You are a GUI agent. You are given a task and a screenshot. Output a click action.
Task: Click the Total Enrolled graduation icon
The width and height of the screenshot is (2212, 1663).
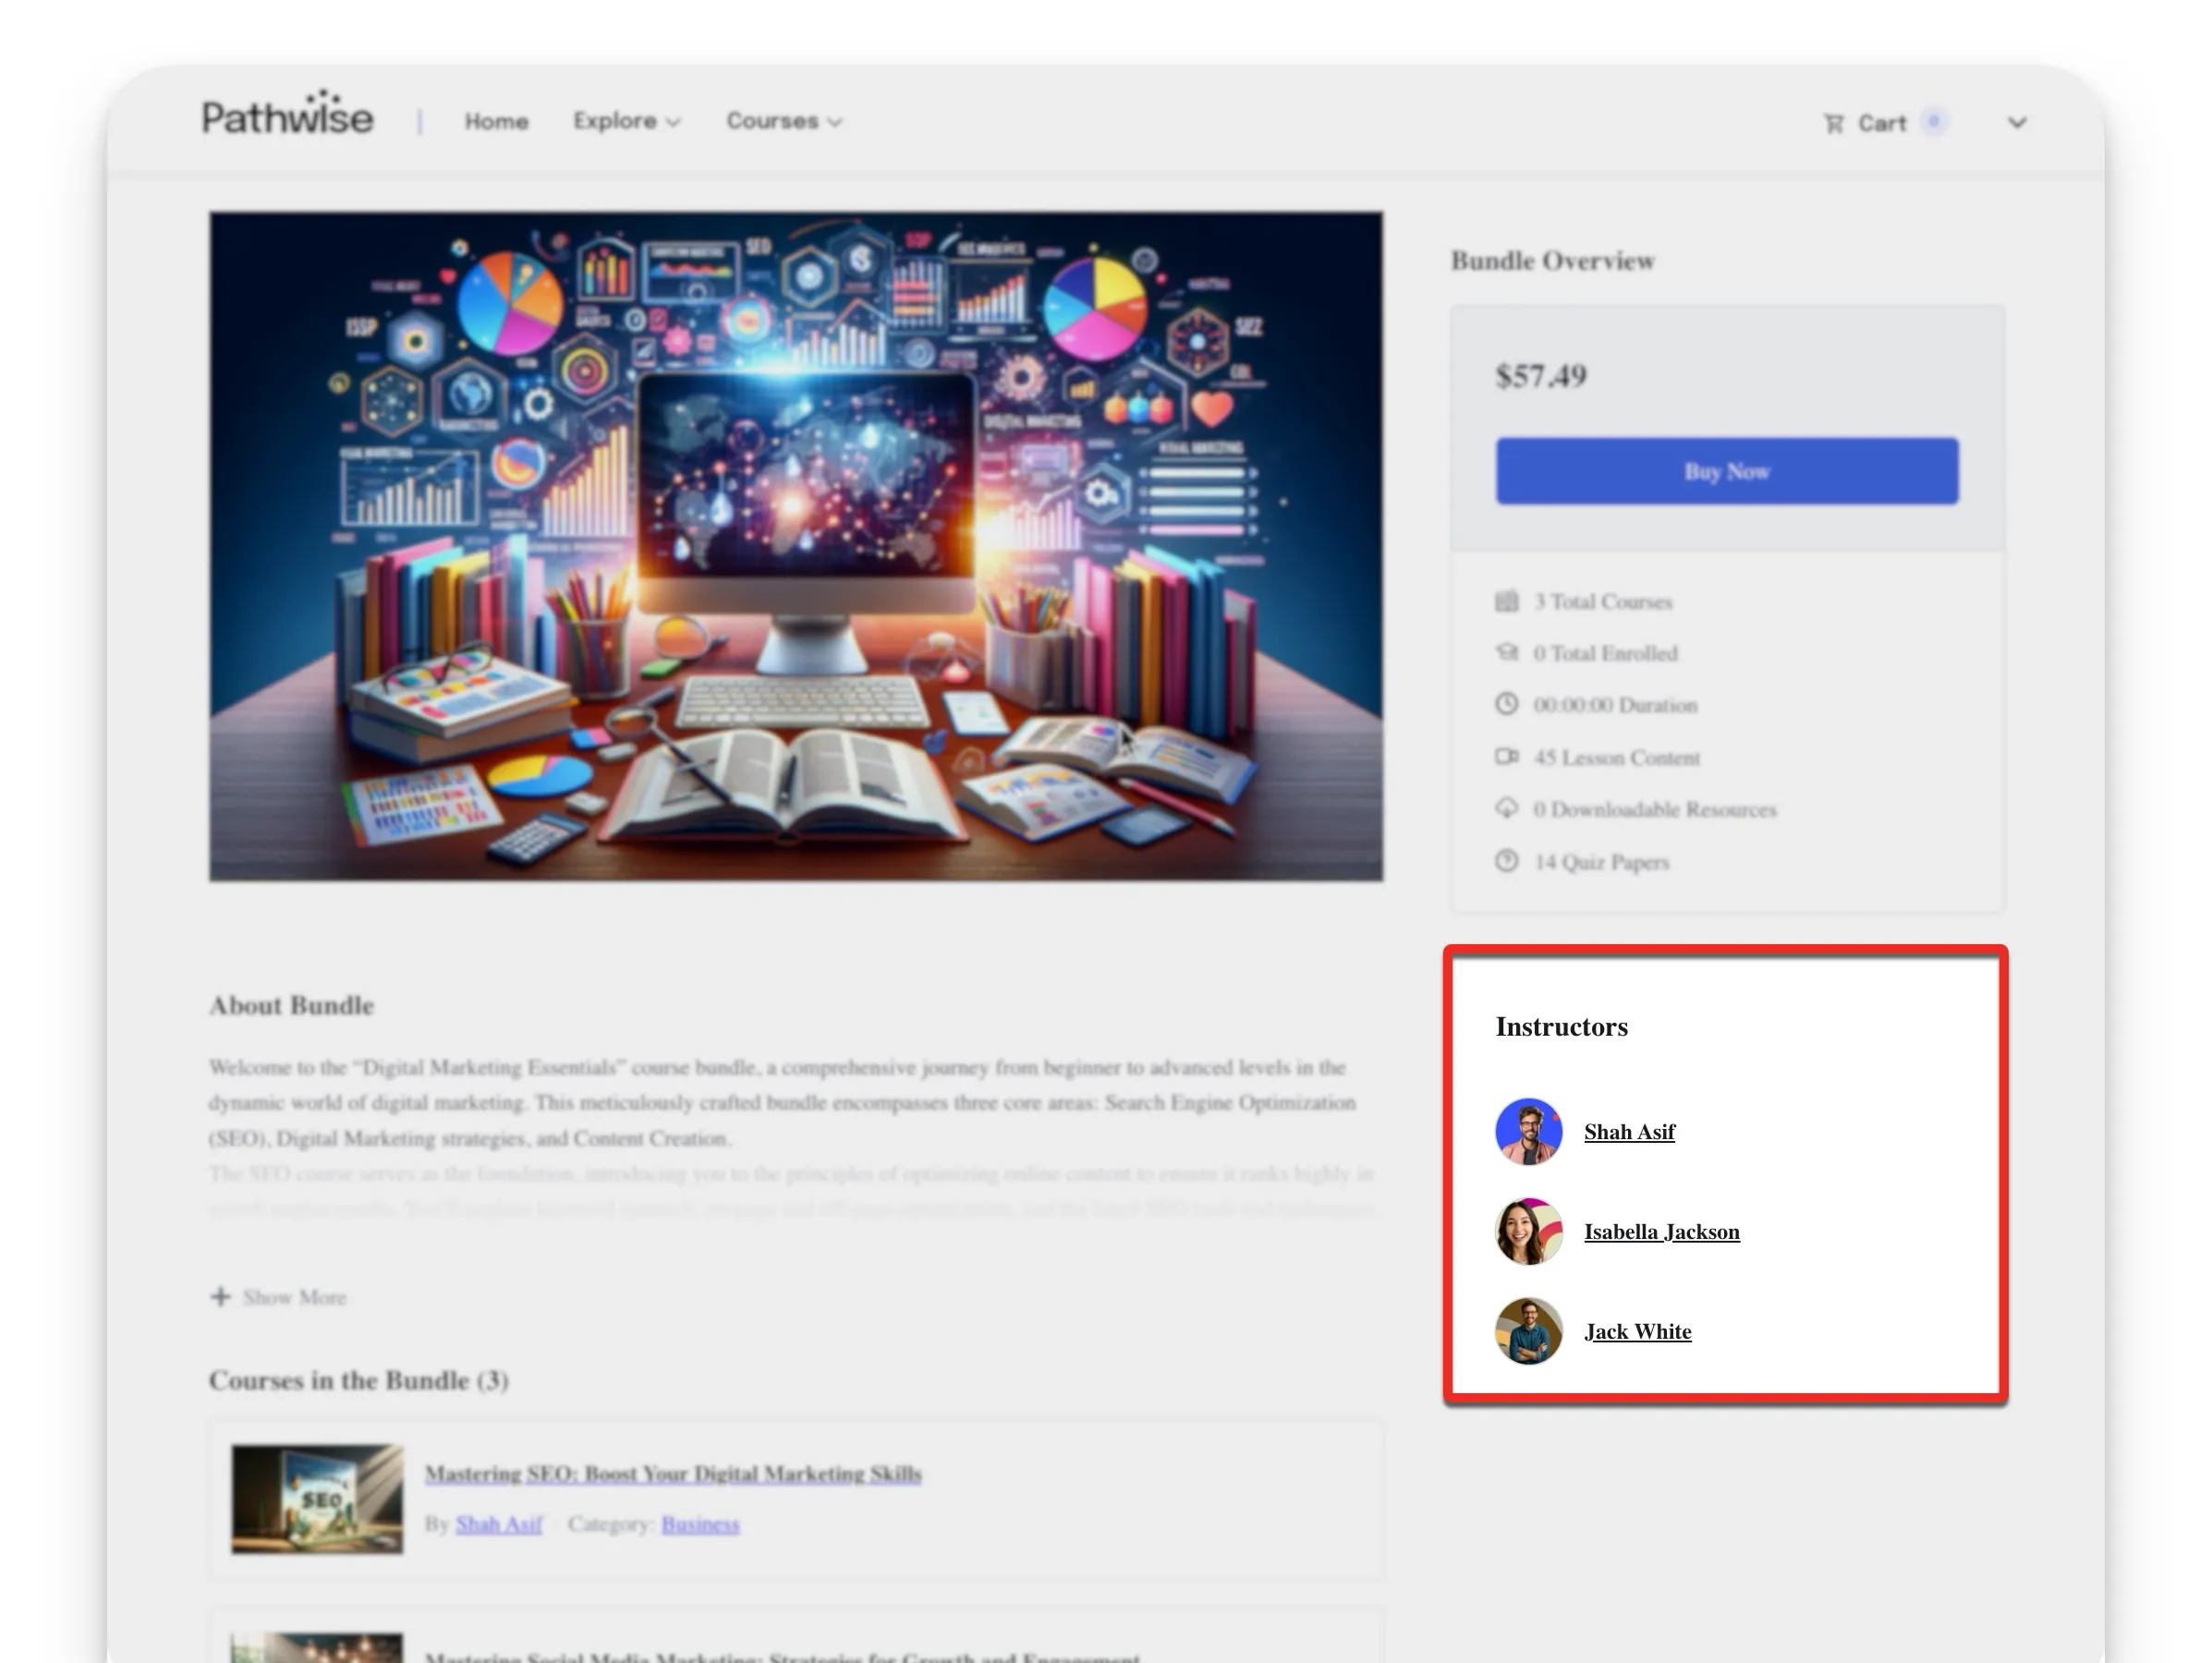tap(1506, 653)
